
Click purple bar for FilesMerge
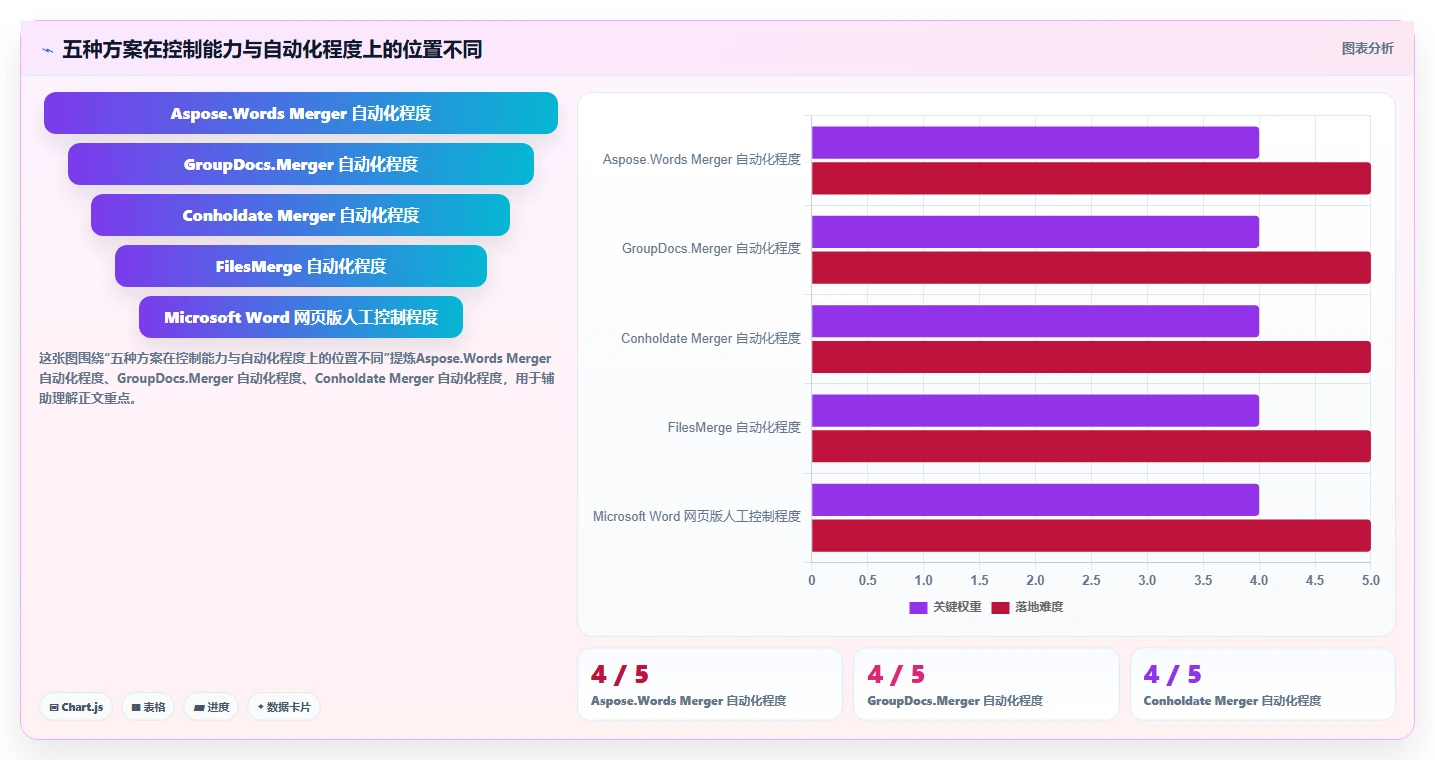click(x=1035, y=410)
